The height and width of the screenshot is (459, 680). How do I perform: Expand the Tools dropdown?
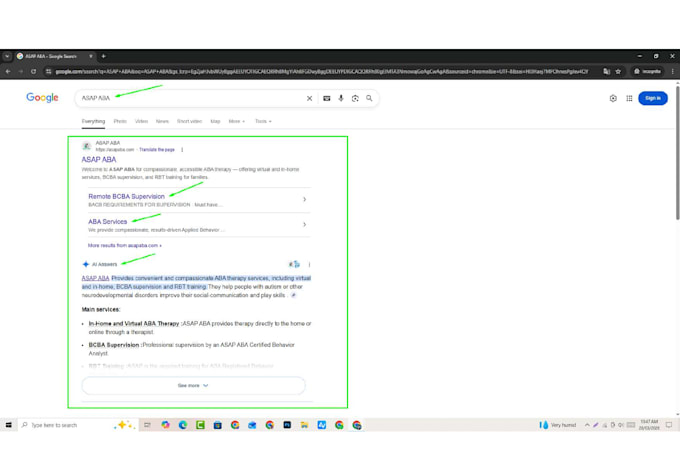coord(263,121)
